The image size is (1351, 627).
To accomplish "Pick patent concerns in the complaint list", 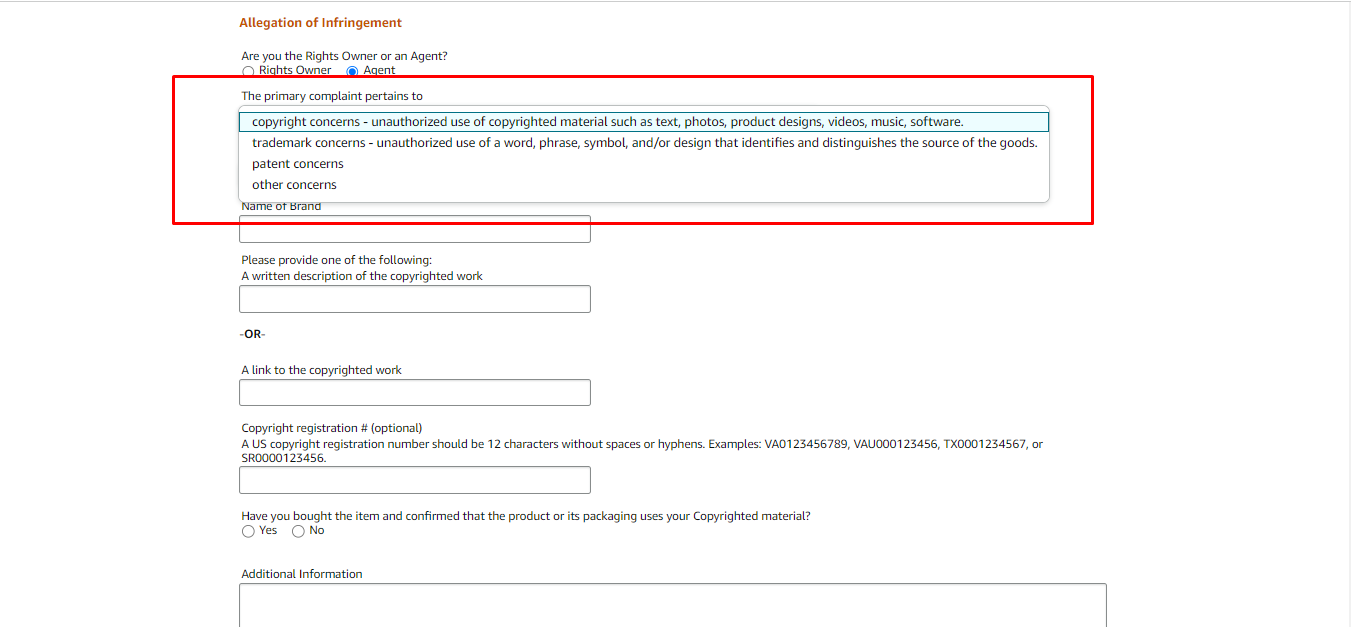I will [x=298, y=164].
